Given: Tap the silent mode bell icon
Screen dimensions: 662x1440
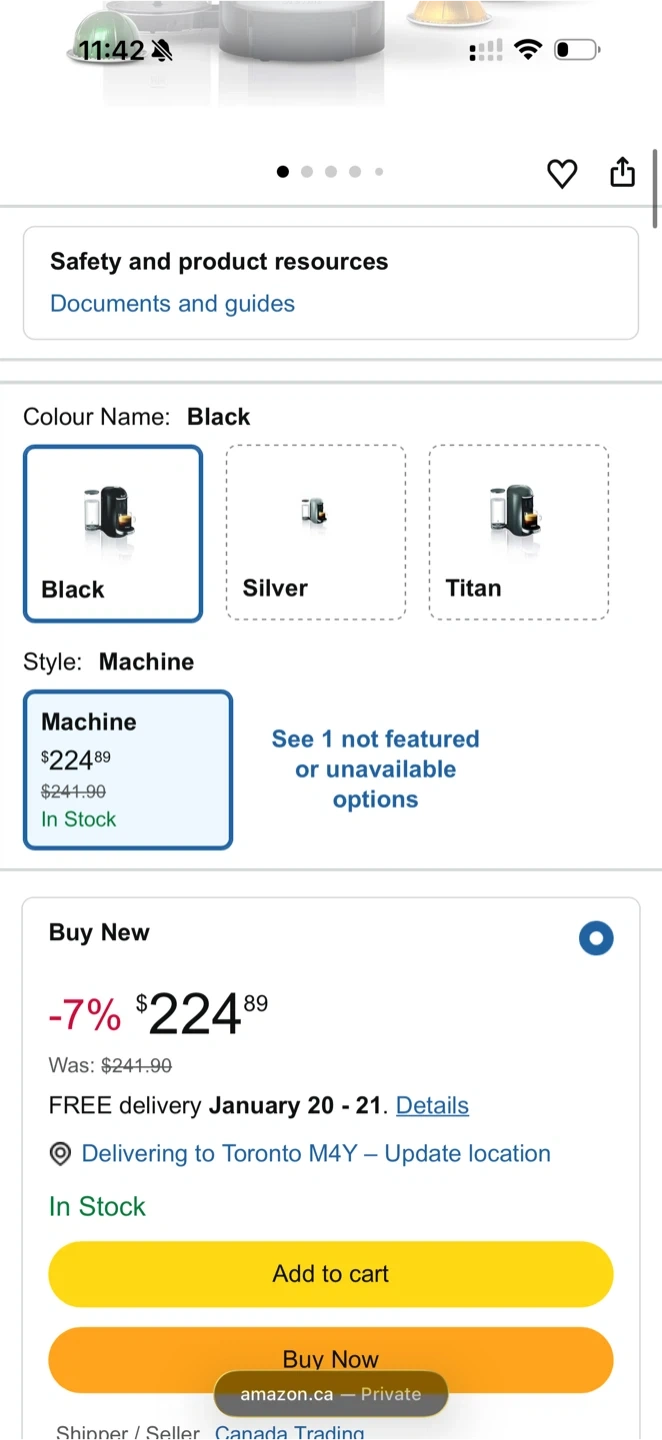Looking at the screenshot, I should (161, 50).
